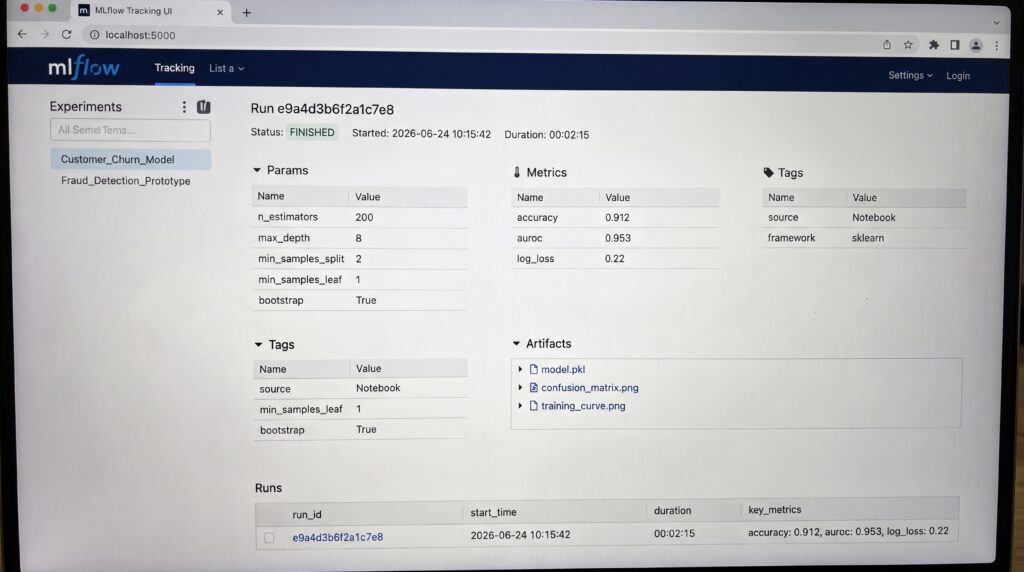
Task: Expand the confusion_matrix.png artifact node
Action: coord(520,387)
